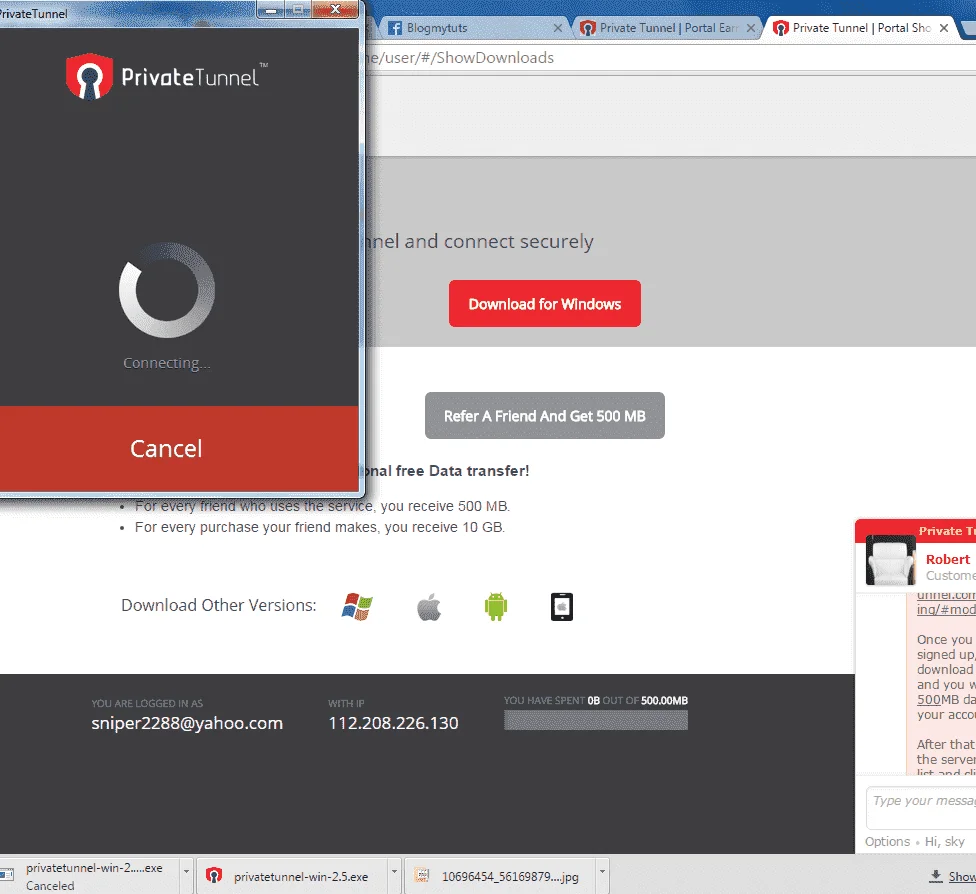This screenshot has height=894, width=976.
Task: Click Refer A Friend And Get 500 MB
Action: 545,415
